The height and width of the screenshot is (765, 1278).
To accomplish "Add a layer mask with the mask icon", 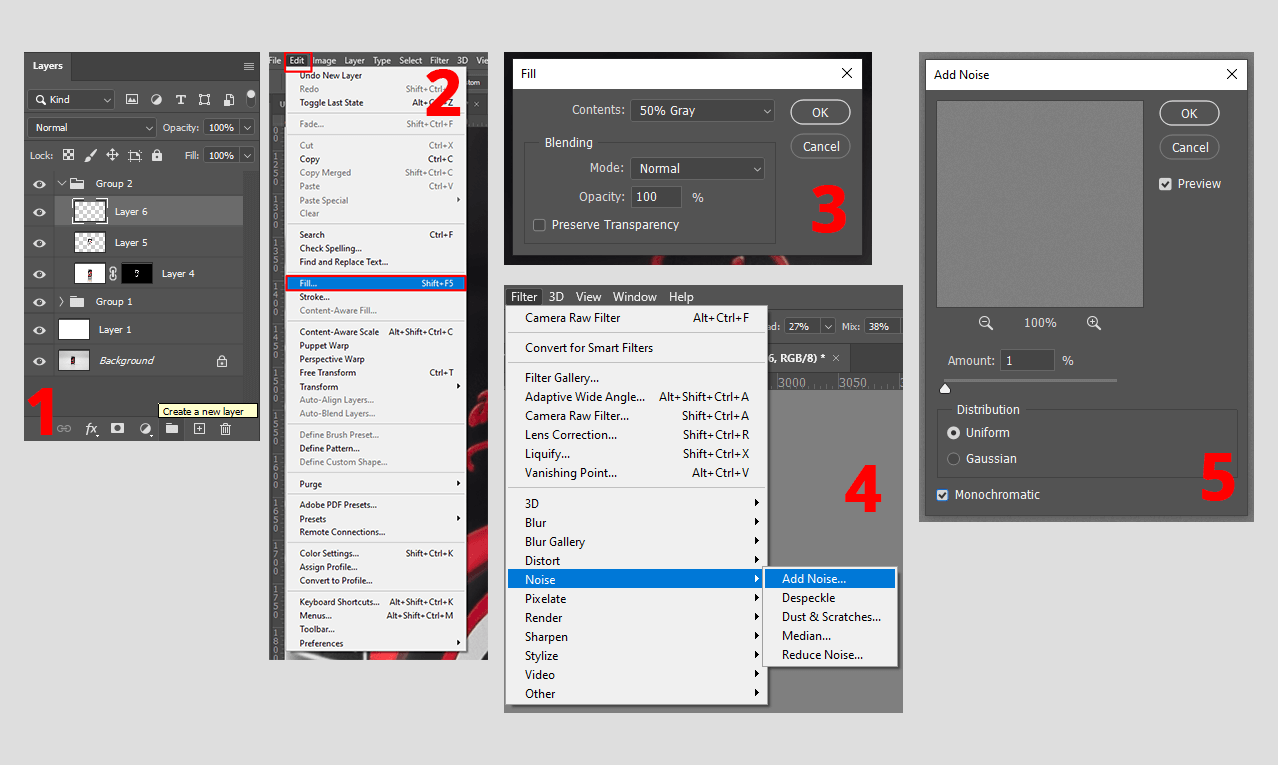I will click(x=117, y=428).
